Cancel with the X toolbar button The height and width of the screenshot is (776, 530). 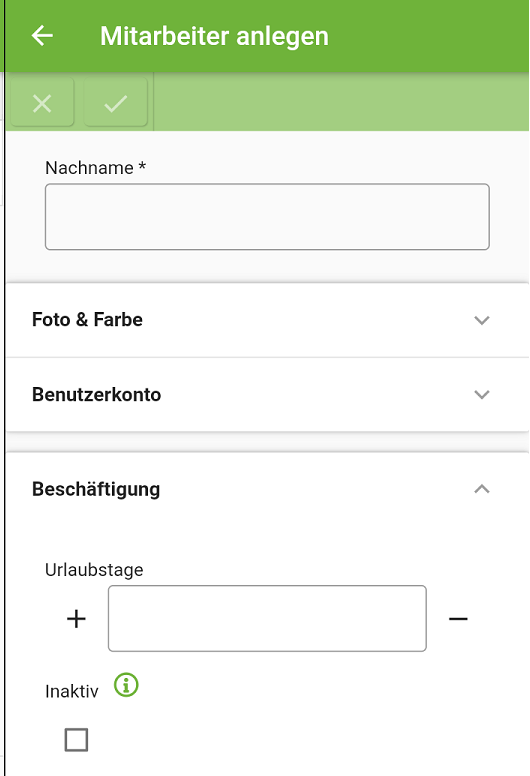point(42,103)
